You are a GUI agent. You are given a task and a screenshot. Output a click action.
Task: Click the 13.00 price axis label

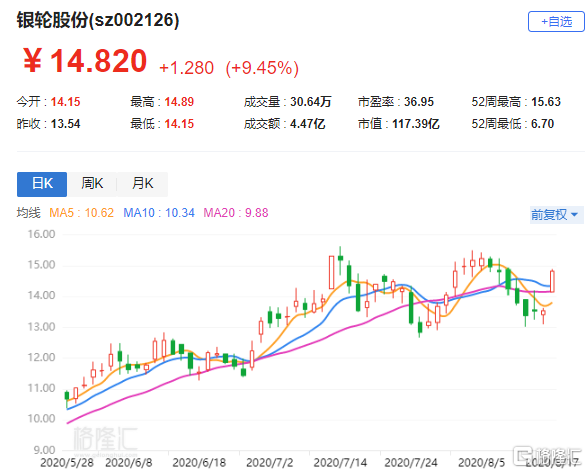41,327
